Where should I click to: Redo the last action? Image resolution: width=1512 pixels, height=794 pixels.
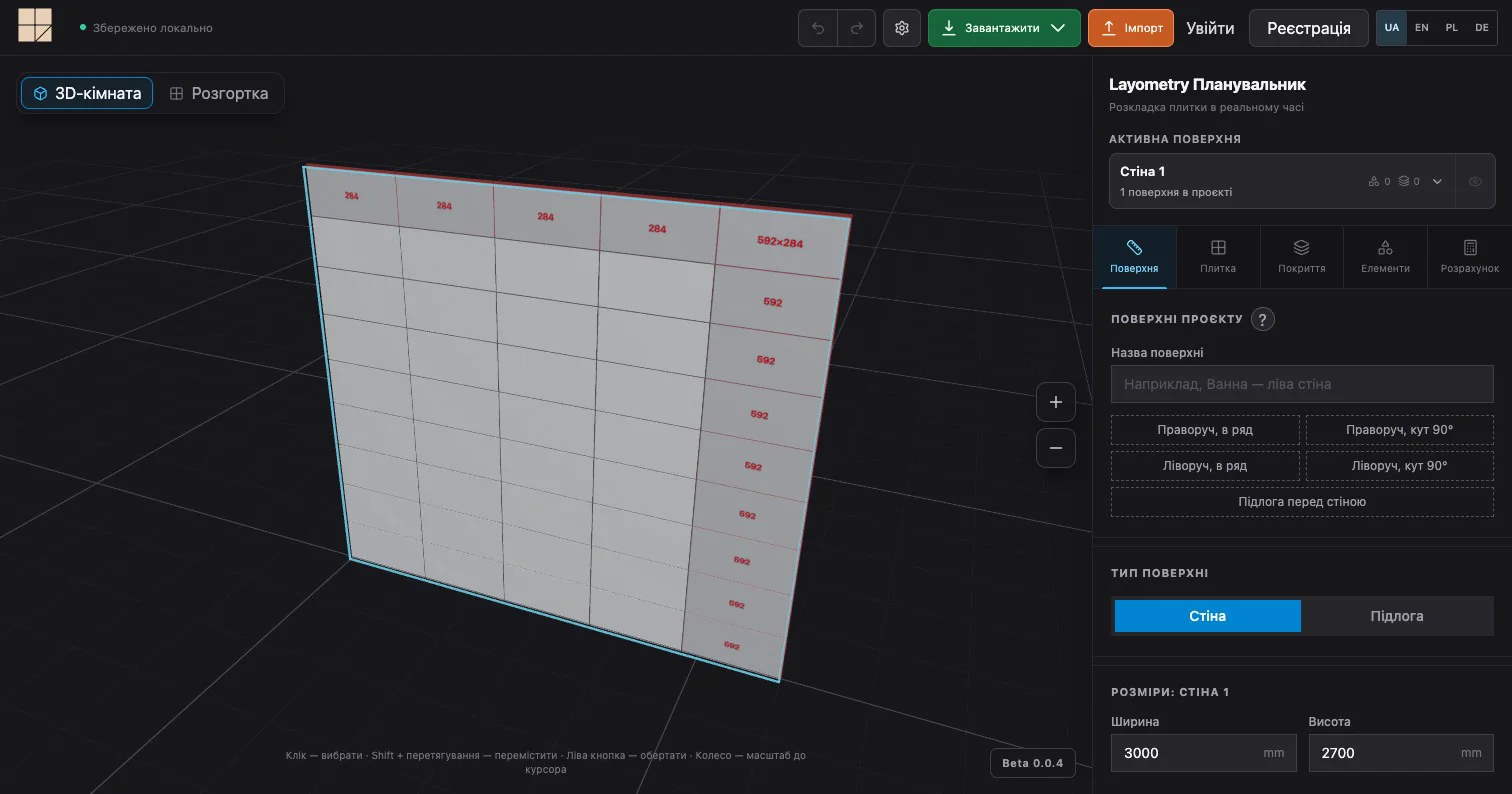coord(856,28)
